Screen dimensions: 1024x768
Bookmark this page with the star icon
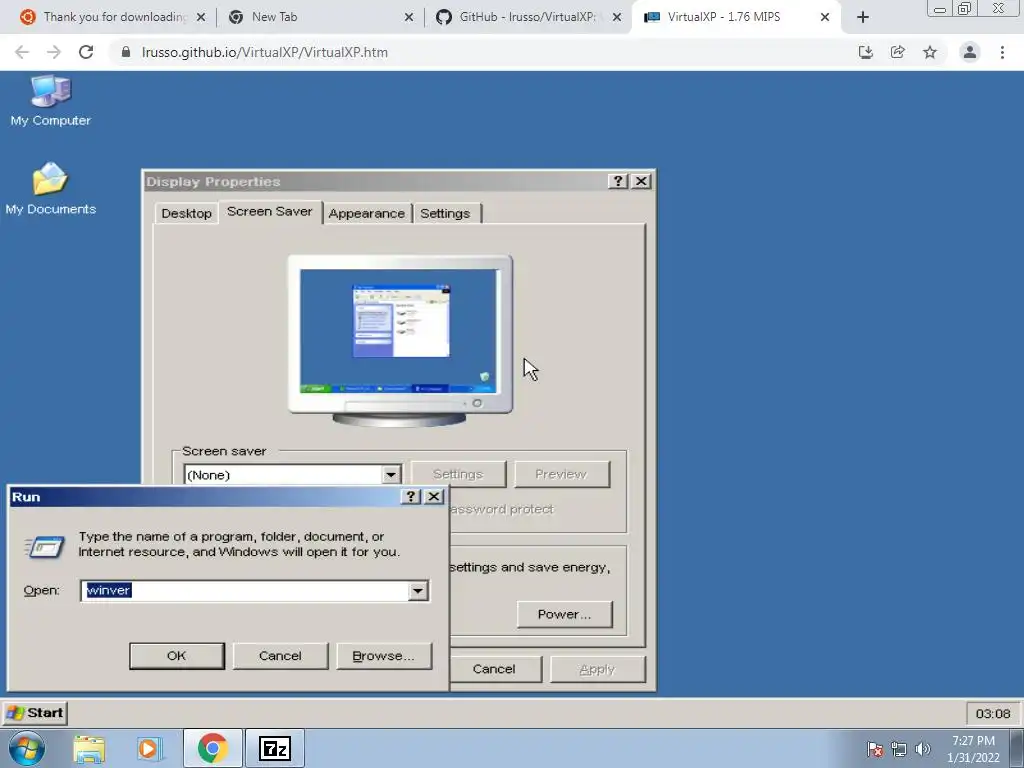[930, 52]
